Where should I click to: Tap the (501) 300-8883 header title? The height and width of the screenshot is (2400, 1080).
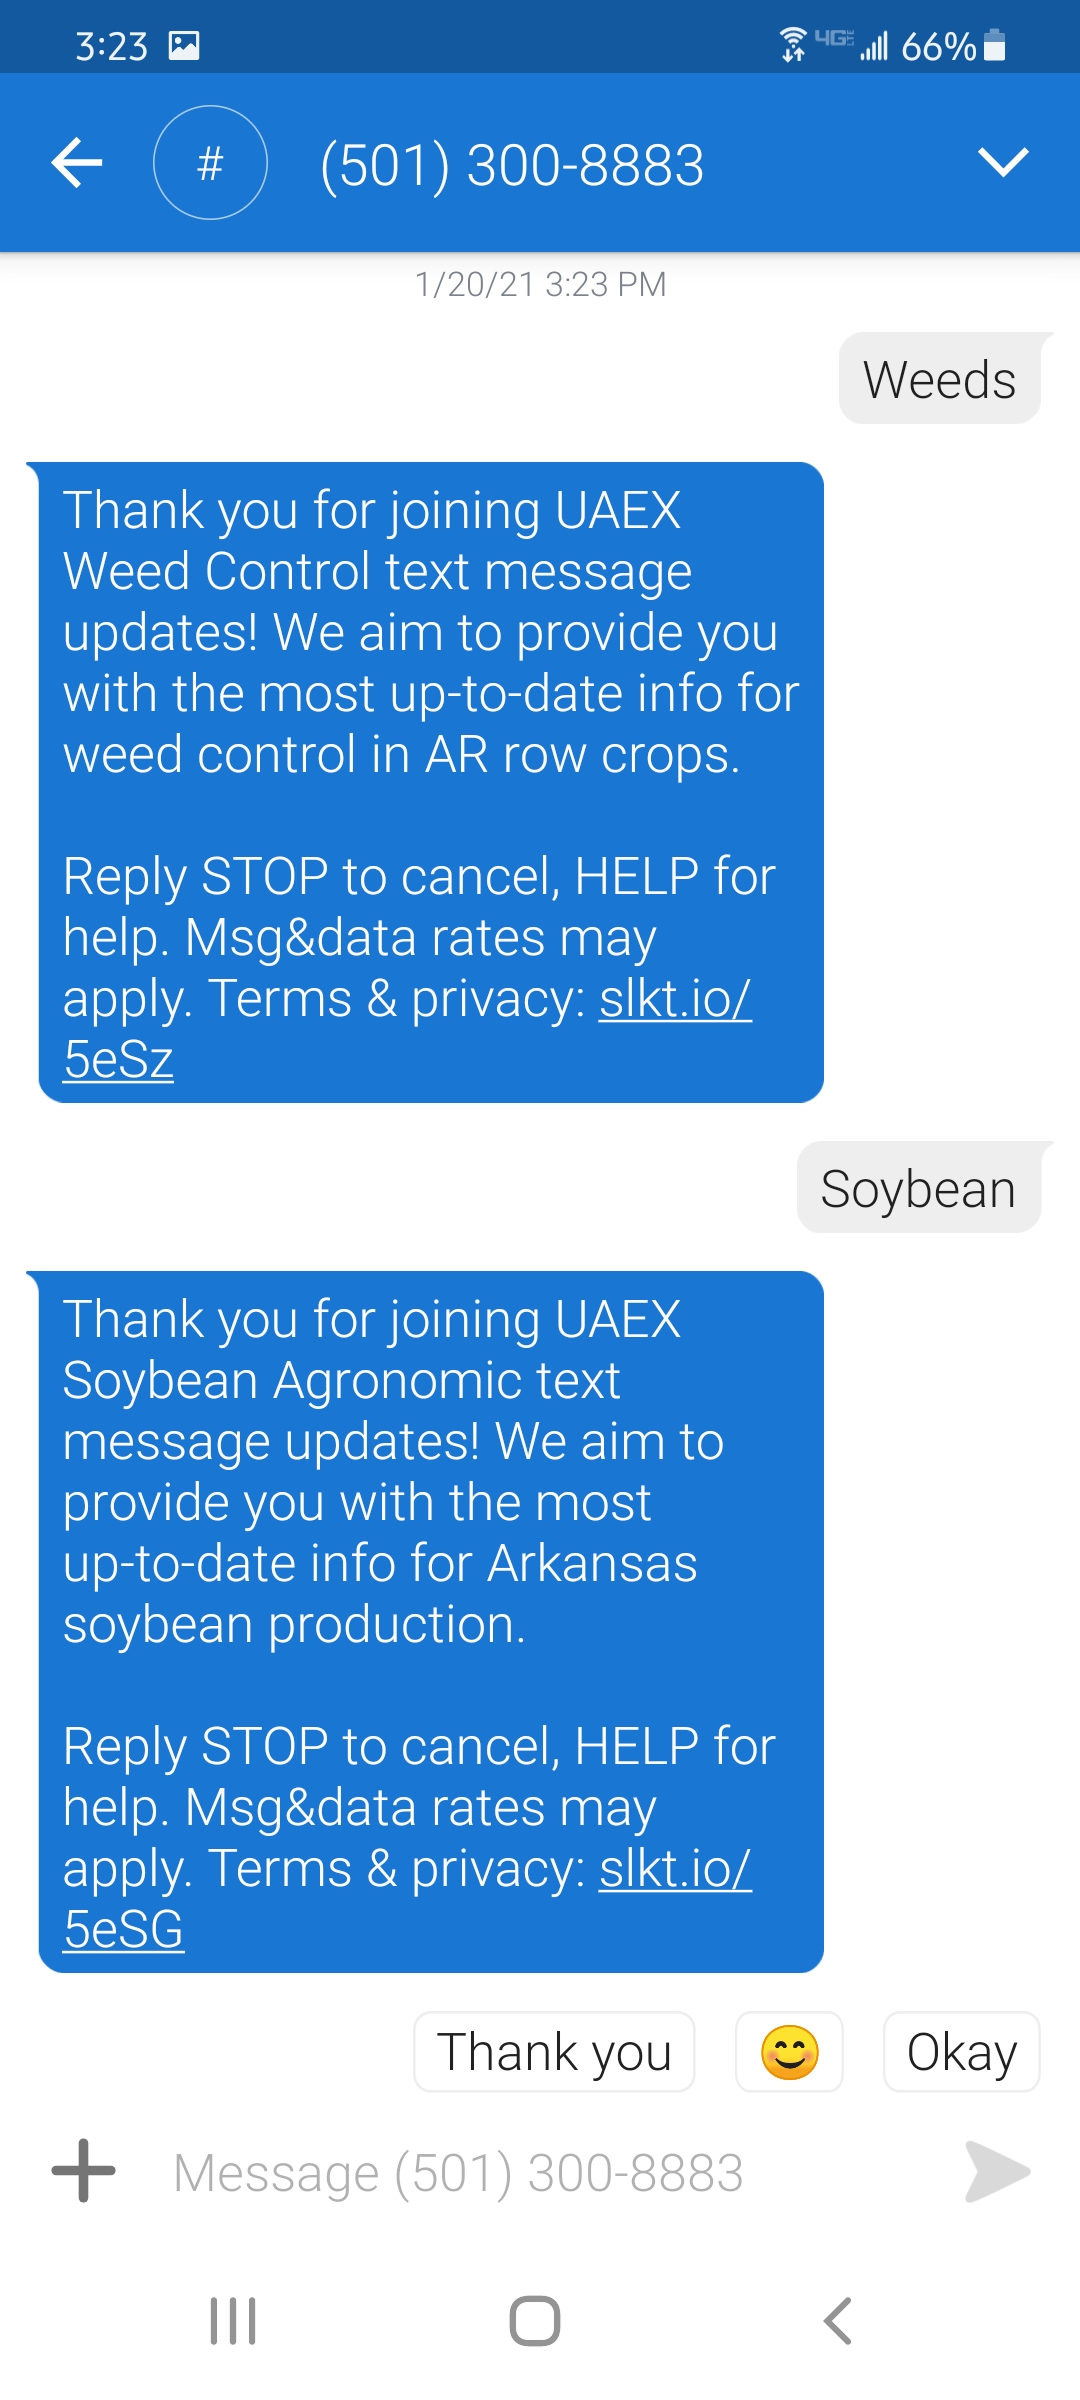[512, 165]
